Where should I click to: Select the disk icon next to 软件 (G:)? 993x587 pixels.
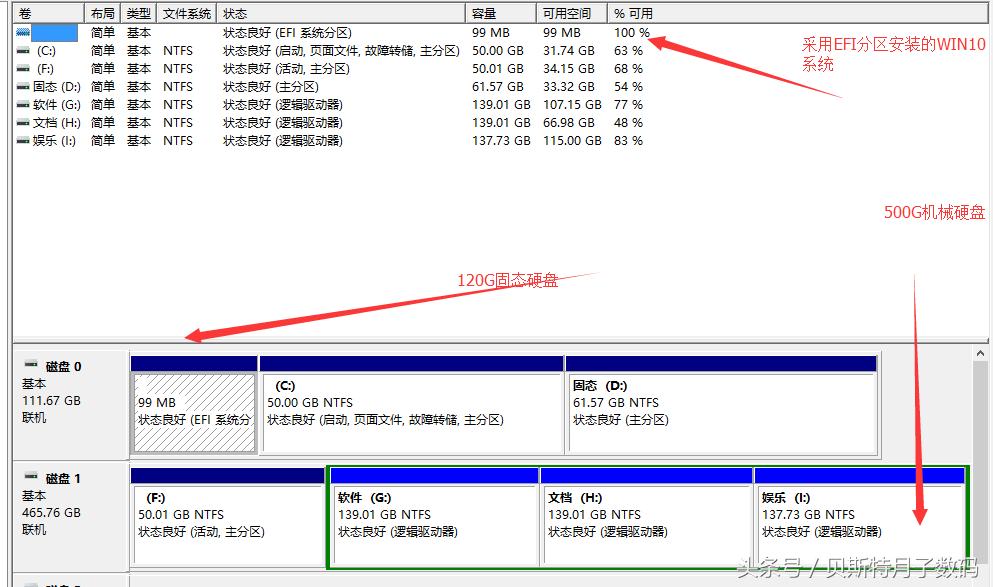tap(22, 104)
